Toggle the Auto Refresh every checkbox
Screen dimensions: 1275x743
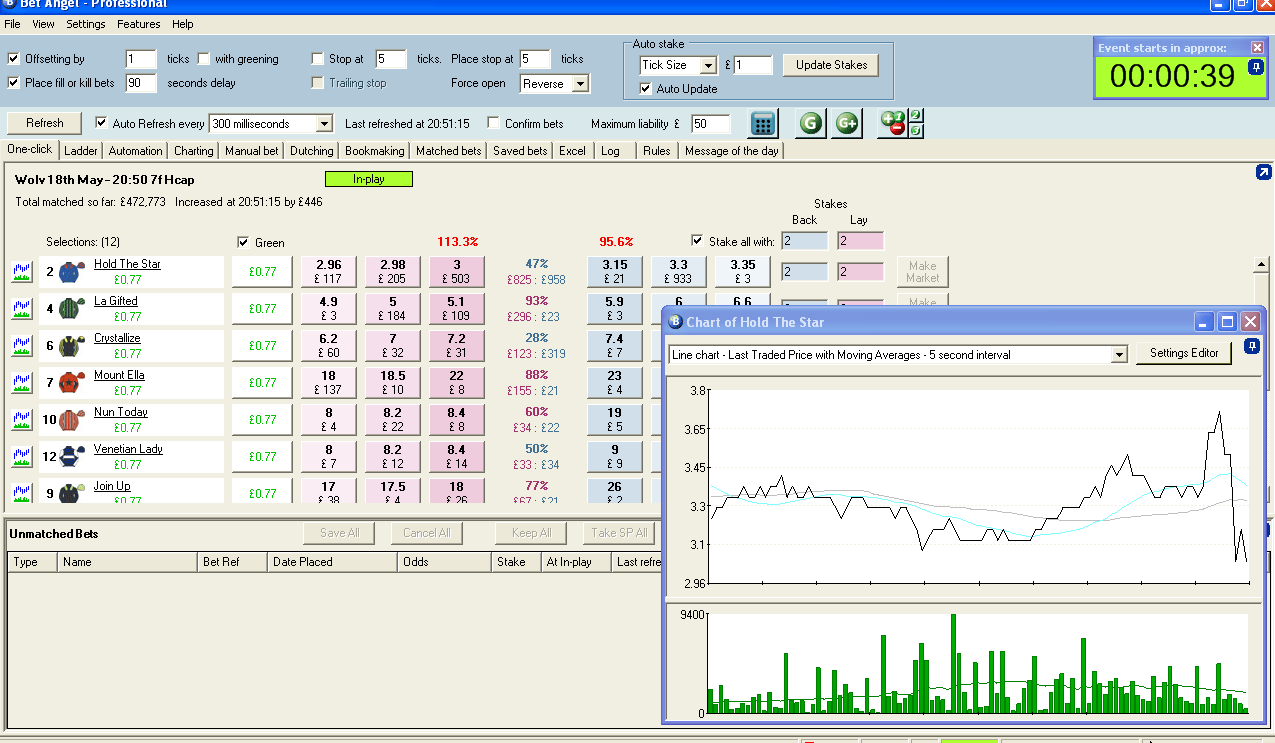pyautogui.click(x=101, y=123)
